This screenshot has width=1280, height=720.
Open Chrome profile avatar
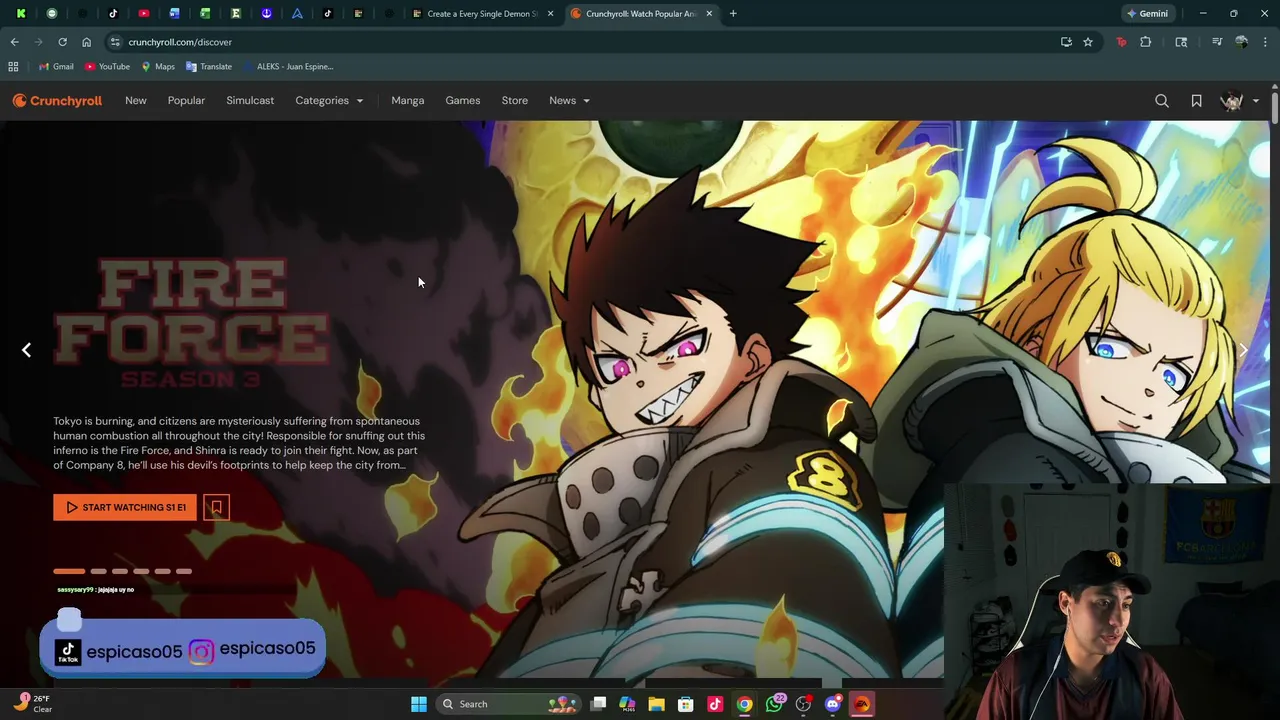pyautogui.click(x=1241, y=42)
